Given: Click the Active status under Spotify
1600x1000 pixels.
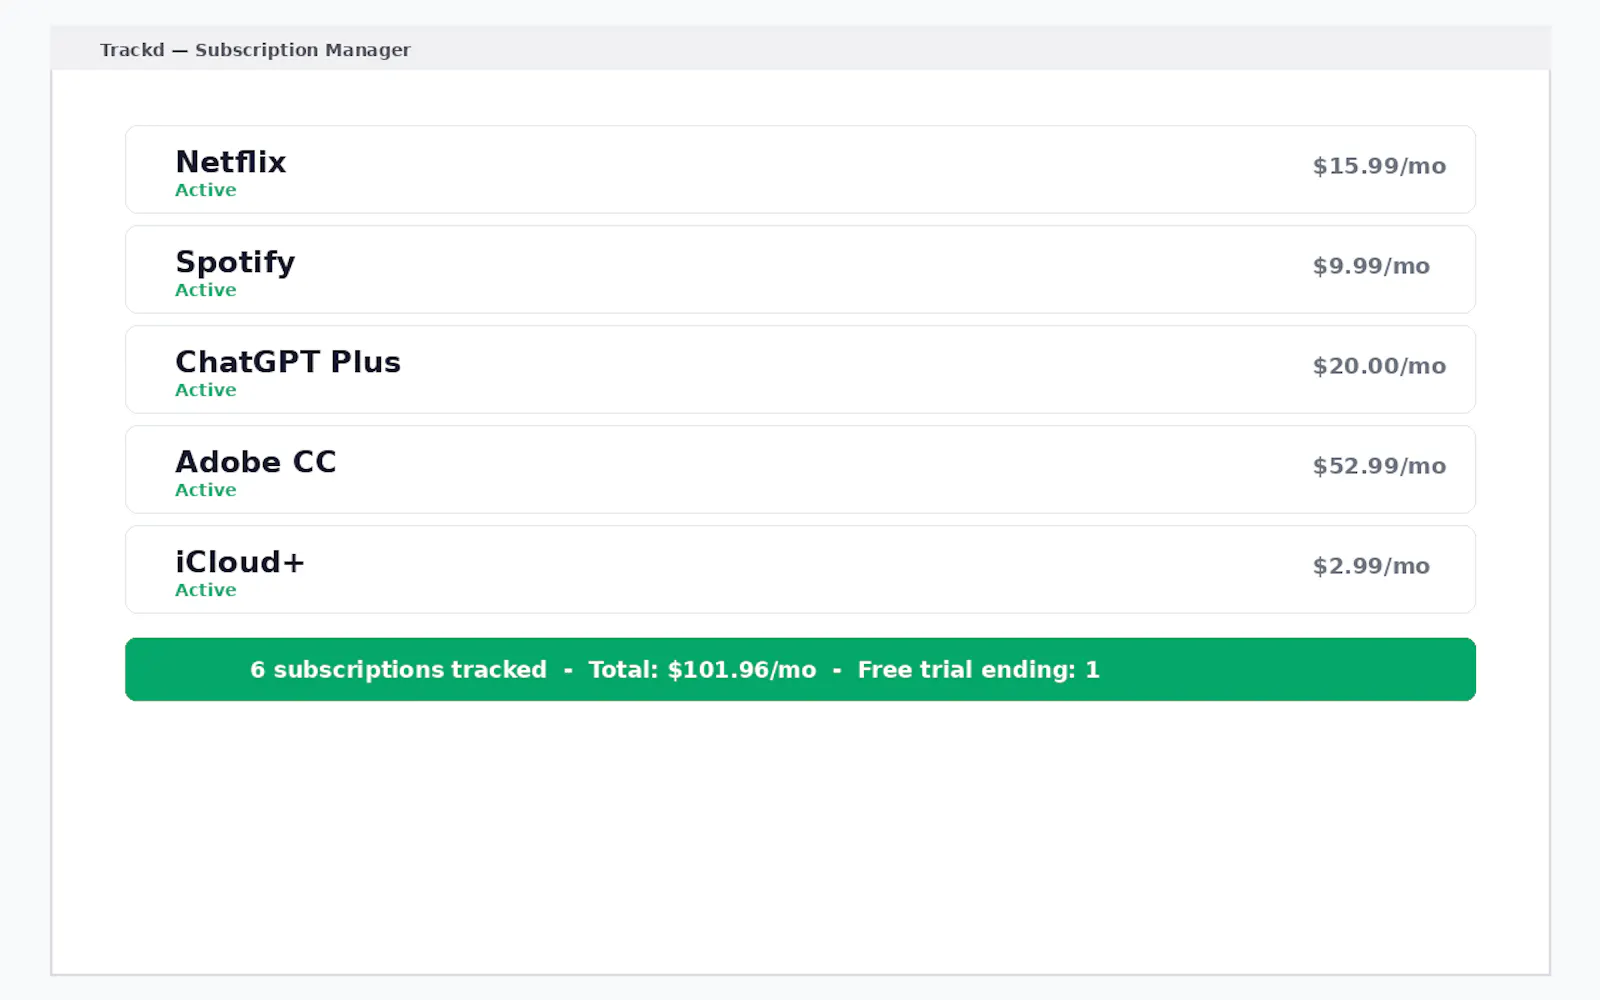Looking at the screenshot, I should 206,290.
